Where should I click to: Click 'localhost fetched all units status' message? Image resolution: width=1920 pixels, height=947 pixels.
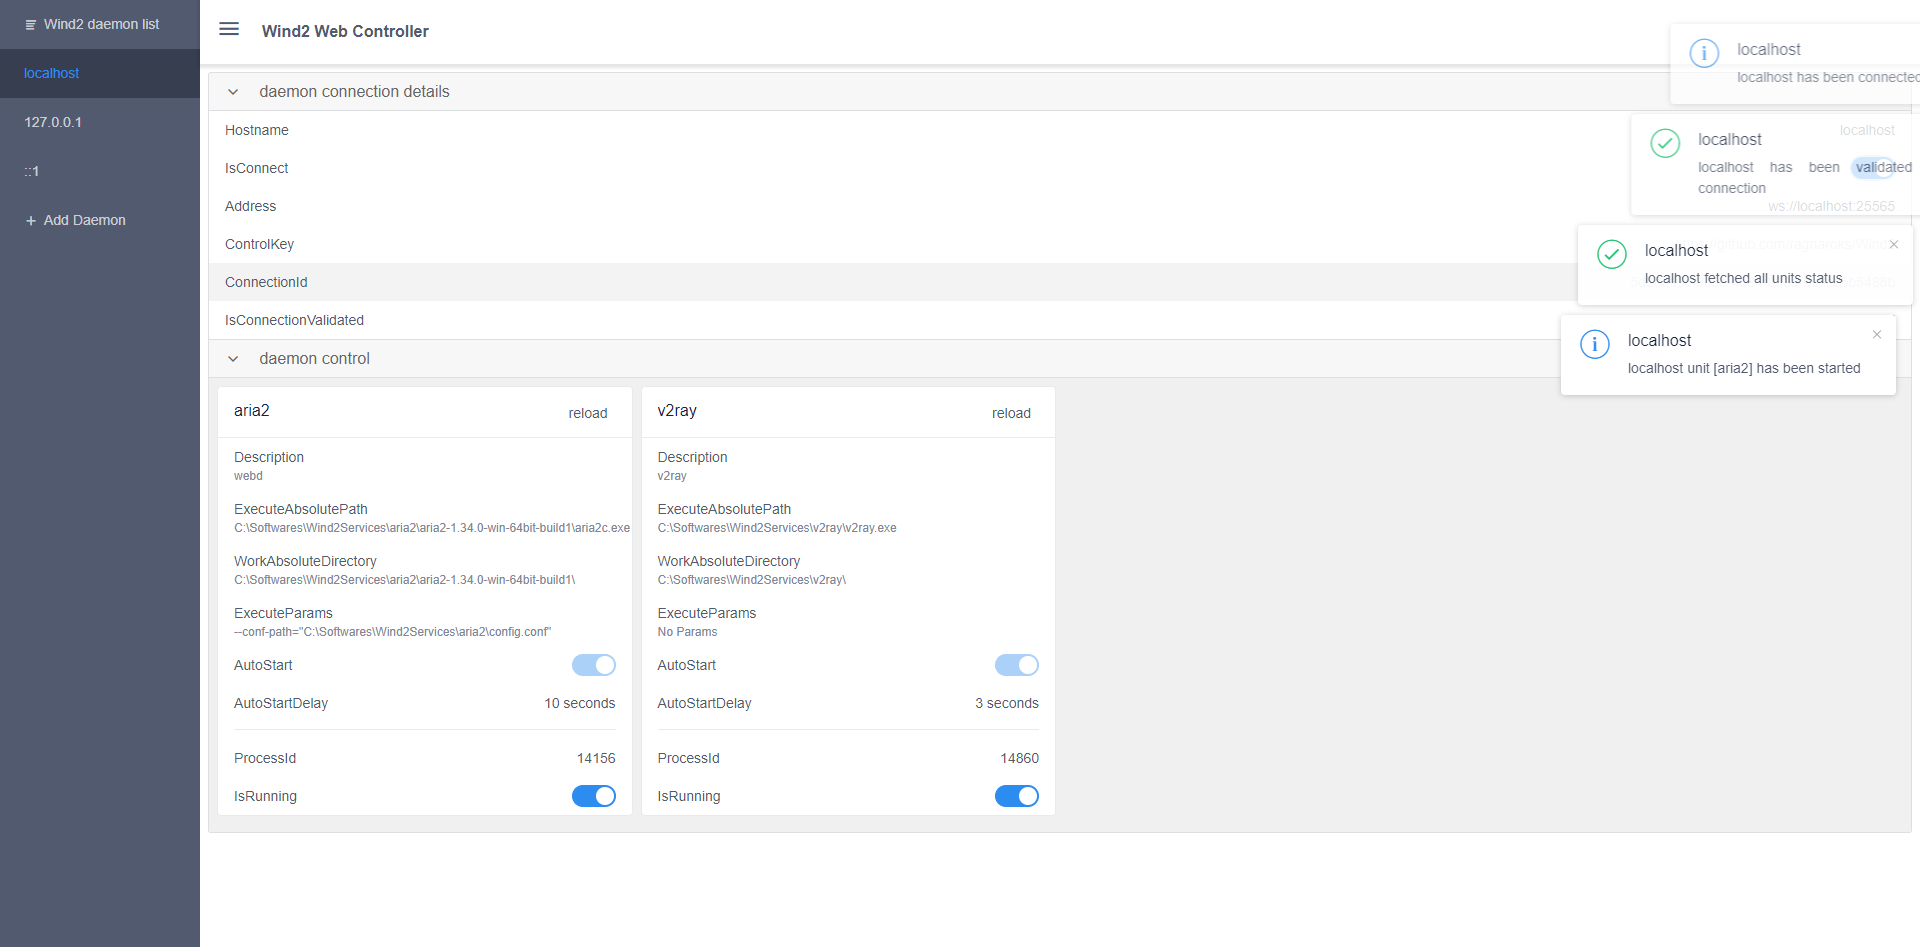[x=1743, y=278]
